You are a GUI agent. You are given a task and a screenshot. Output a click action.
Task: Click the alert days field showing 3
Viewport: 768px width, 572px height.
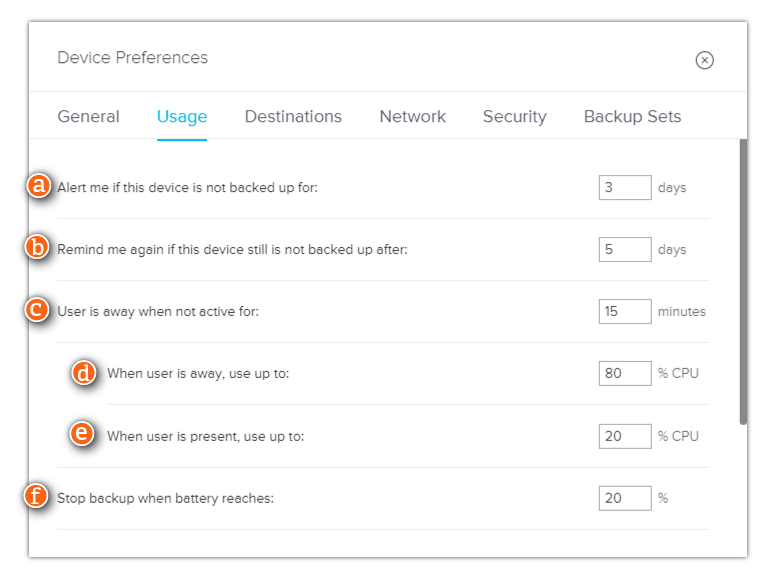pyautogui.click(x=625, y=188)
